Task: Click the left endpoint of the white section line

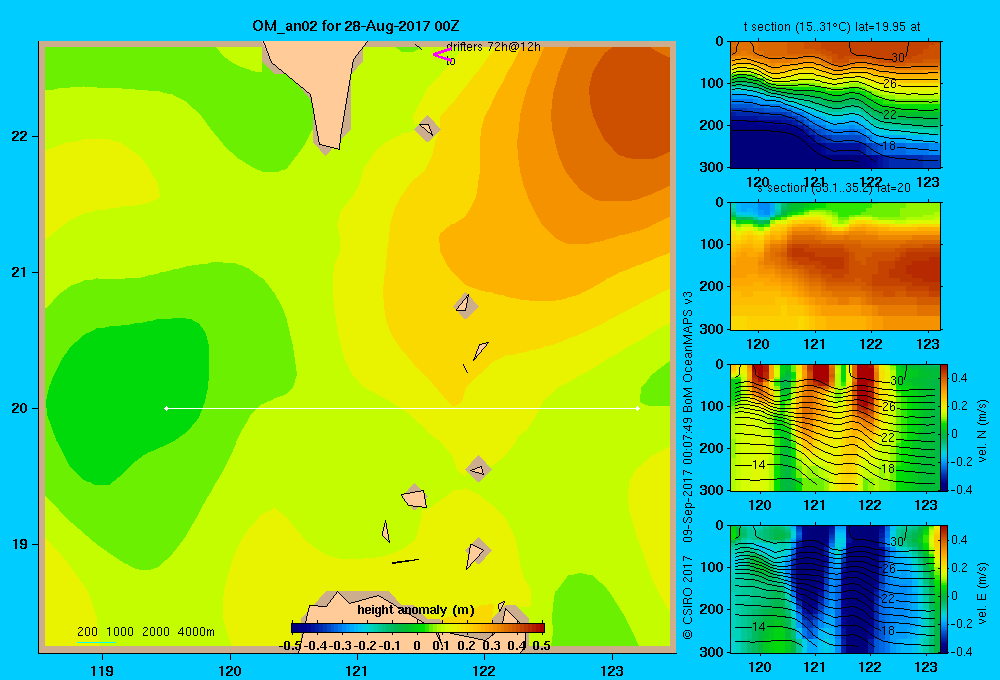Action: 167,408
